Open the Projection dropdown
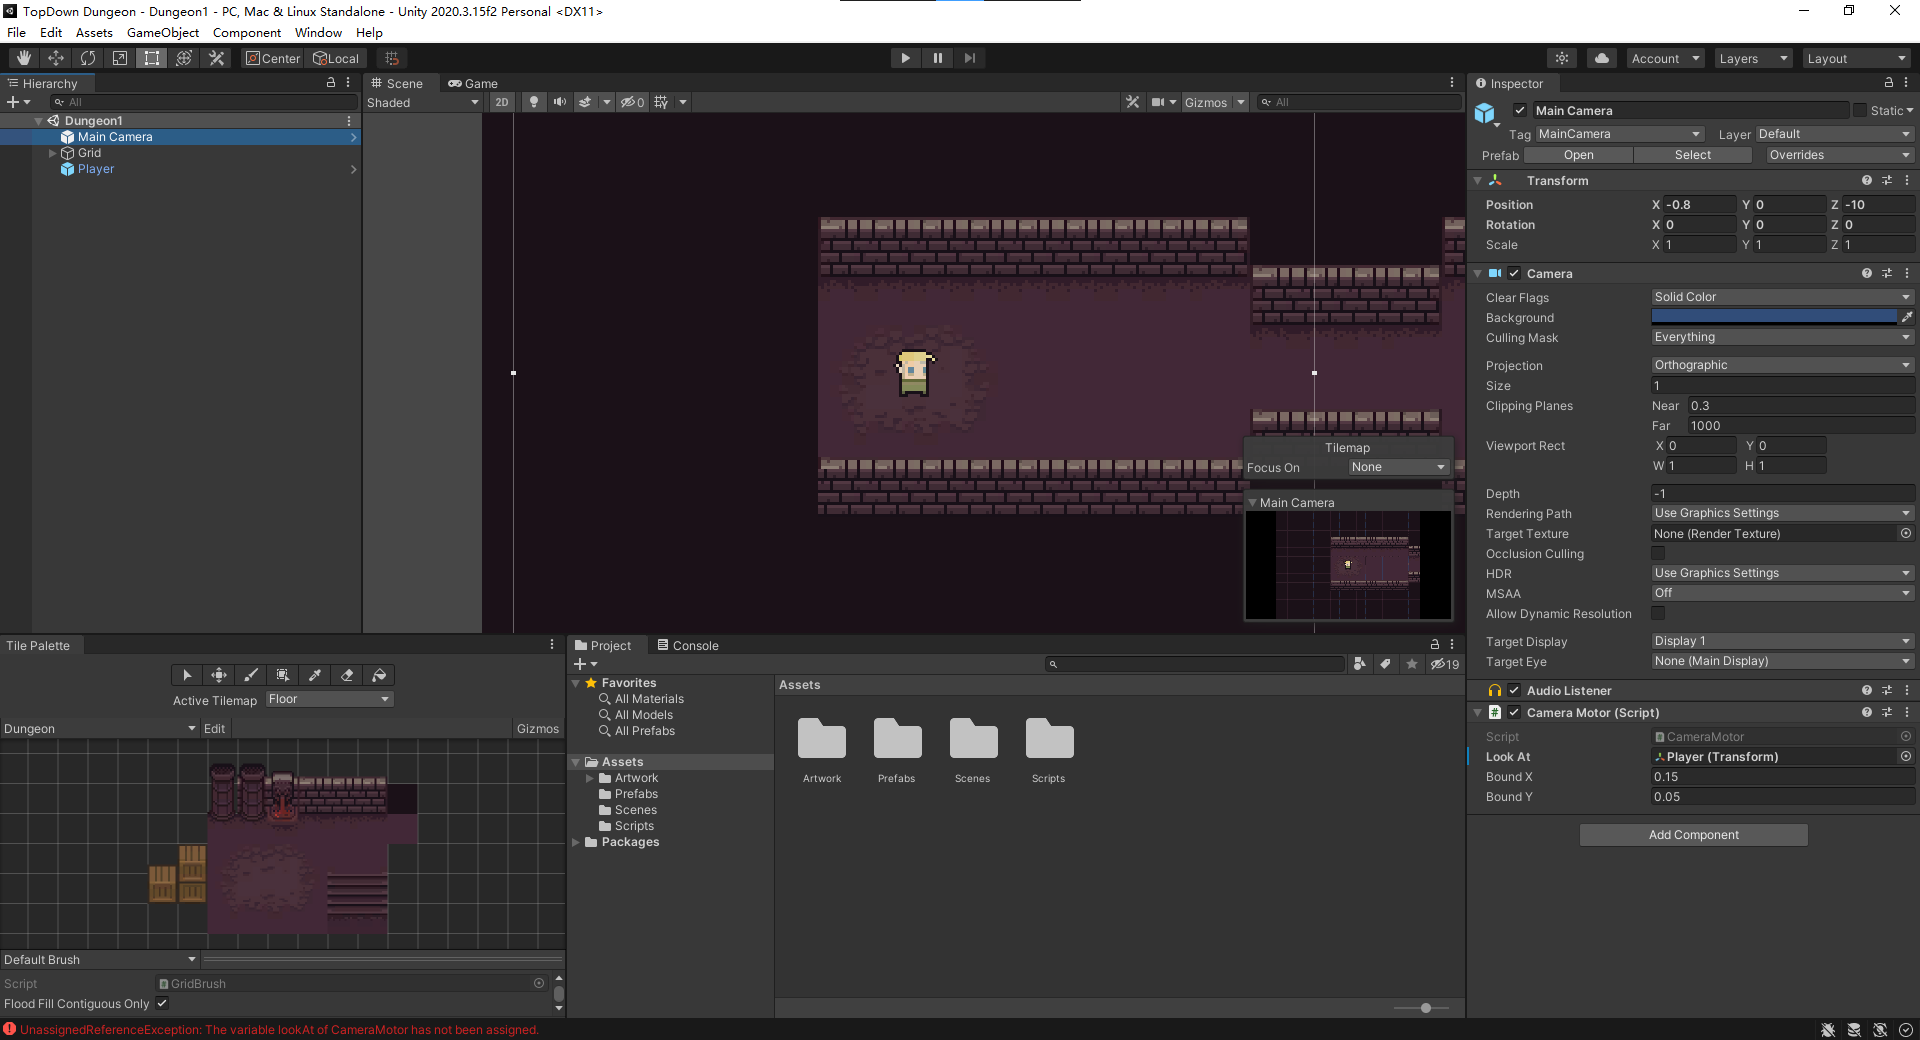The width and height of the screenshot is (1920, 1040). 1781,365
